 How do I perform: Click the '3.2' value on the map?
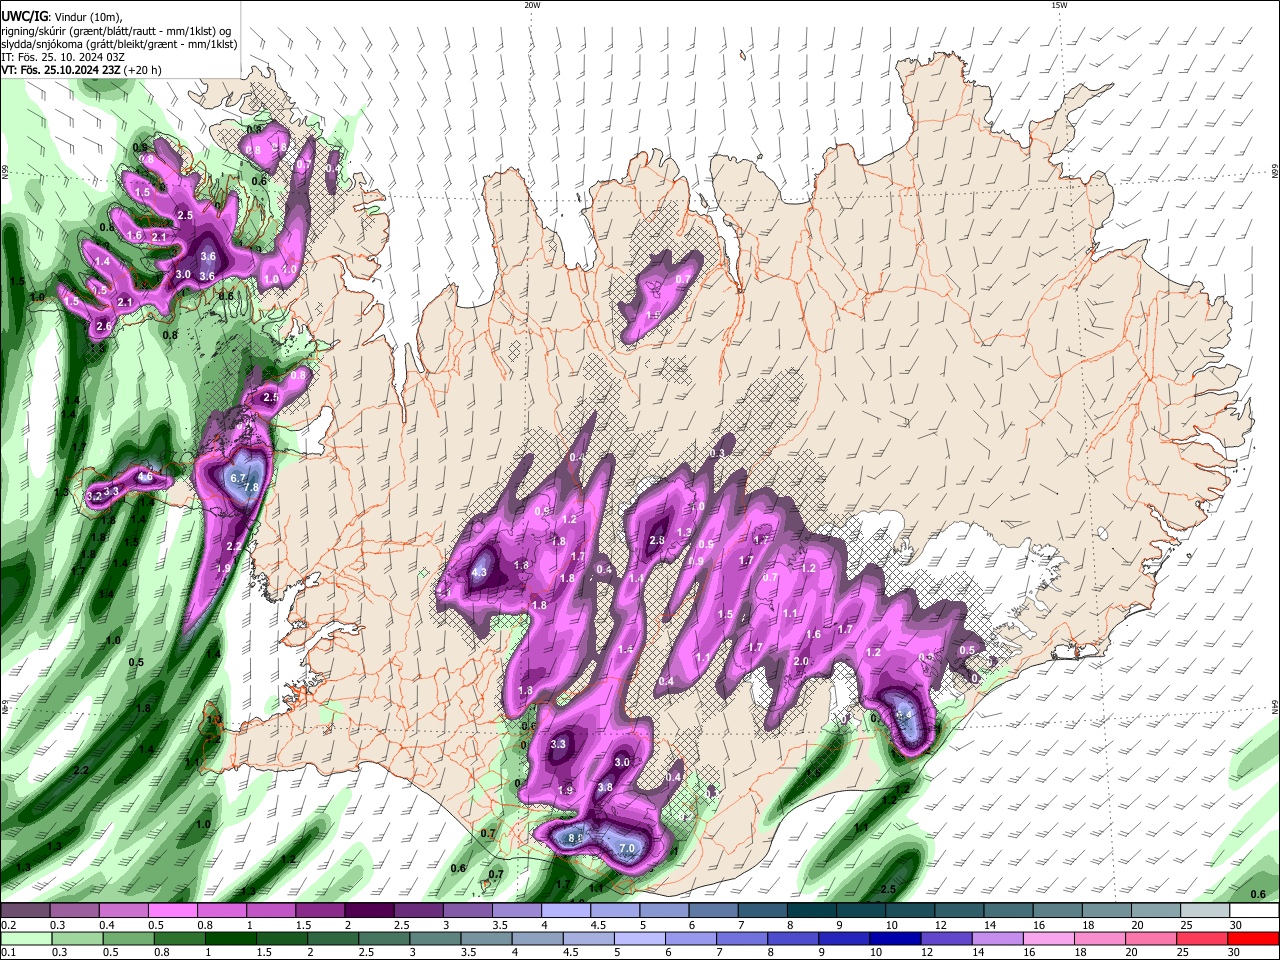pyautogui.click(x=95, y=496)
